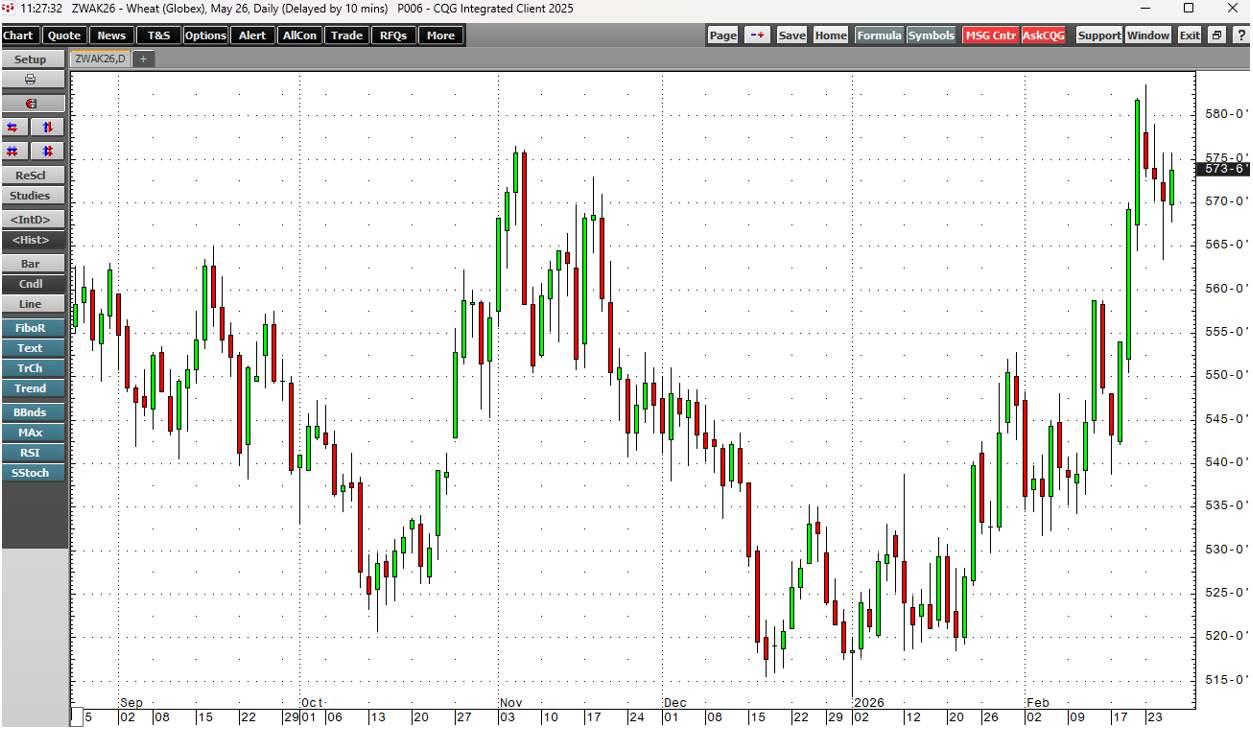Open the Studies button
Screen dimensions: 1253x729
(30, 196)
